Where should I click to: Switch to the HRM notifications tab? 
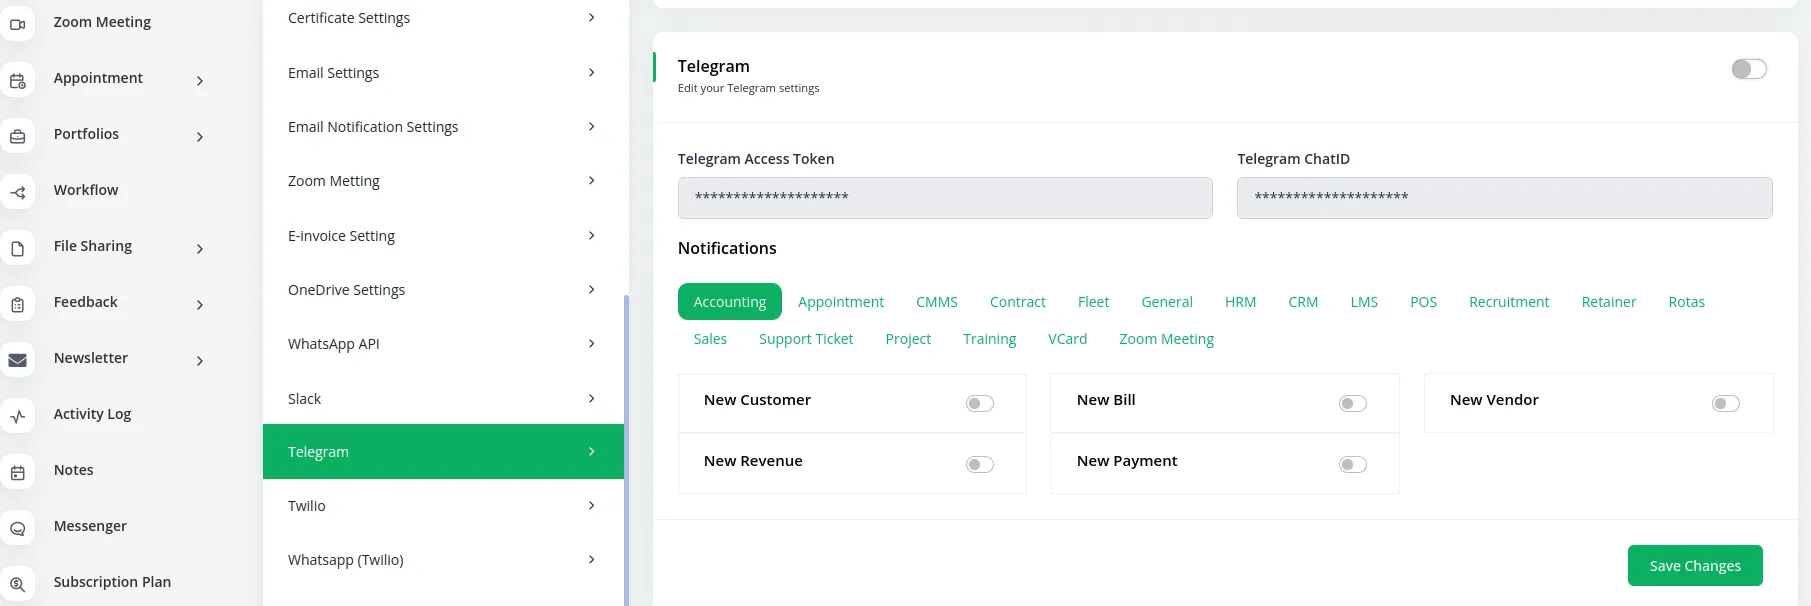click(1240, 302)
